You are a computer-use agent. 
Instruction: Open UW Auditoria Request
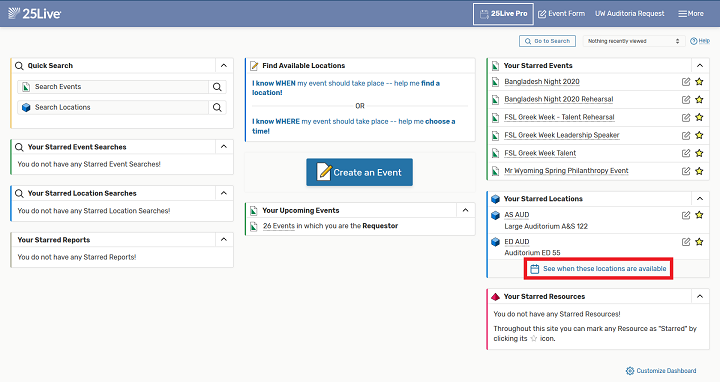[x=630, y=14]
